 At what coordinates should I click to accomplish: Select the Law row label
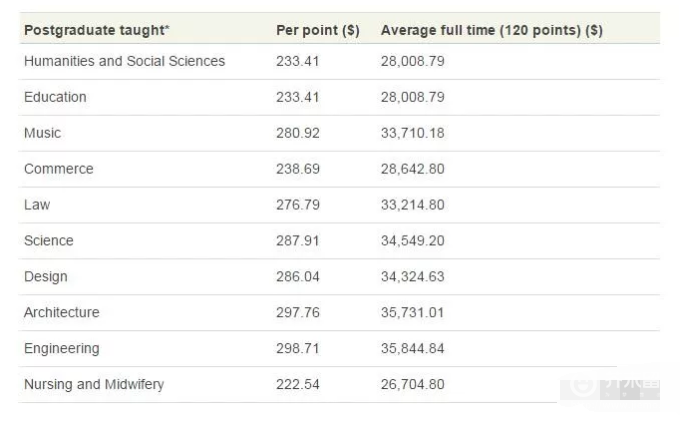[x=37, y=205]
